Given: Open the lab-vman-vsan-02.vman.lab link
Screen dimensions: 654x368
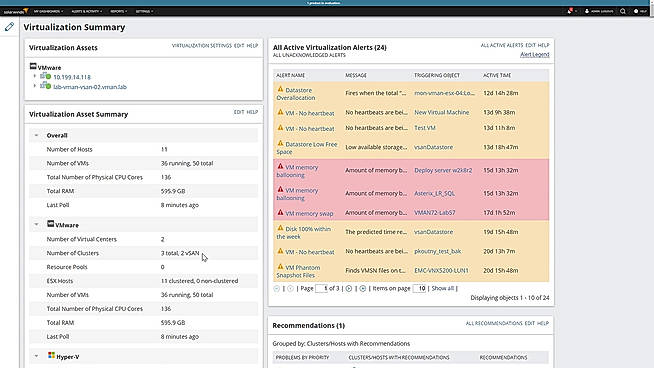Looking at the screenshot, I should tap(90, 87).
